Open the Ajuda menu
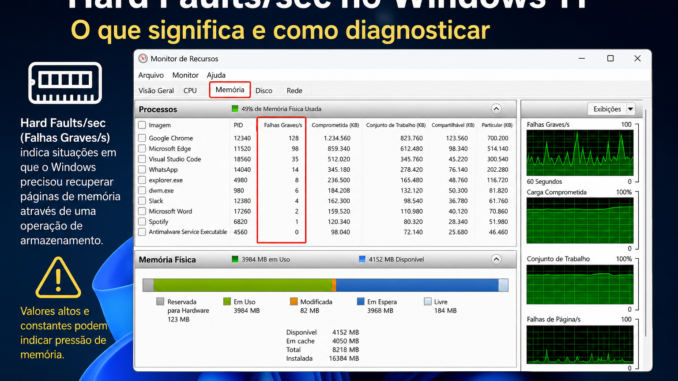Viewport: 678px width, 381px height. 216,75
